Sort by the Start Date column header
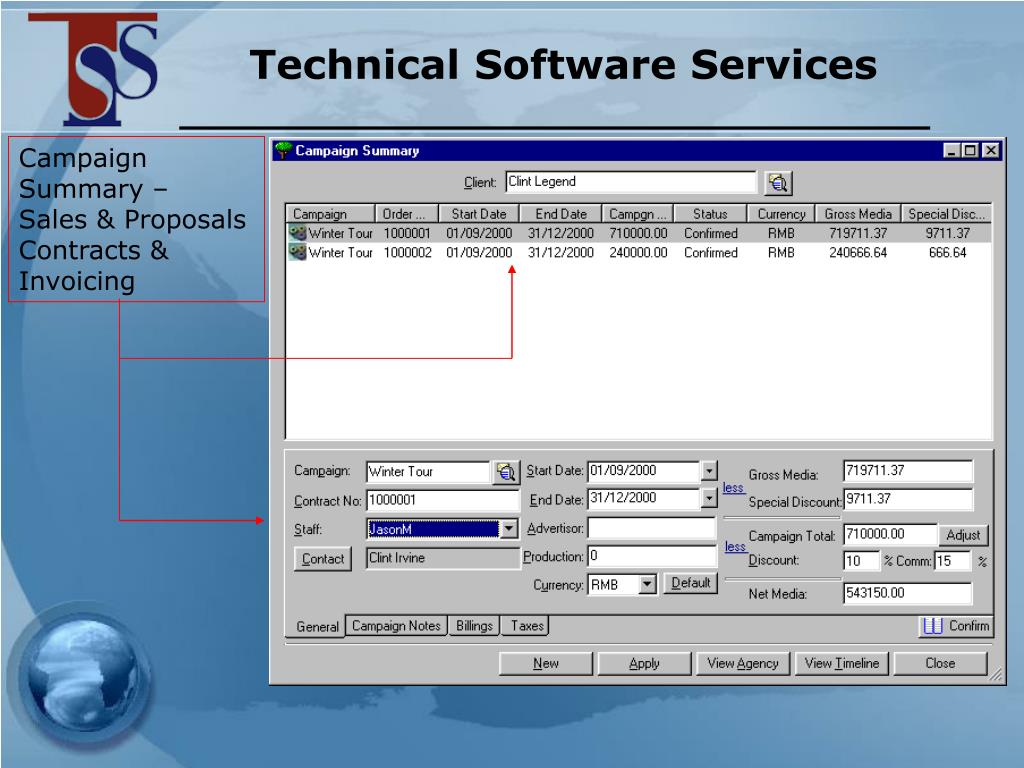 (x=479, y=214)
